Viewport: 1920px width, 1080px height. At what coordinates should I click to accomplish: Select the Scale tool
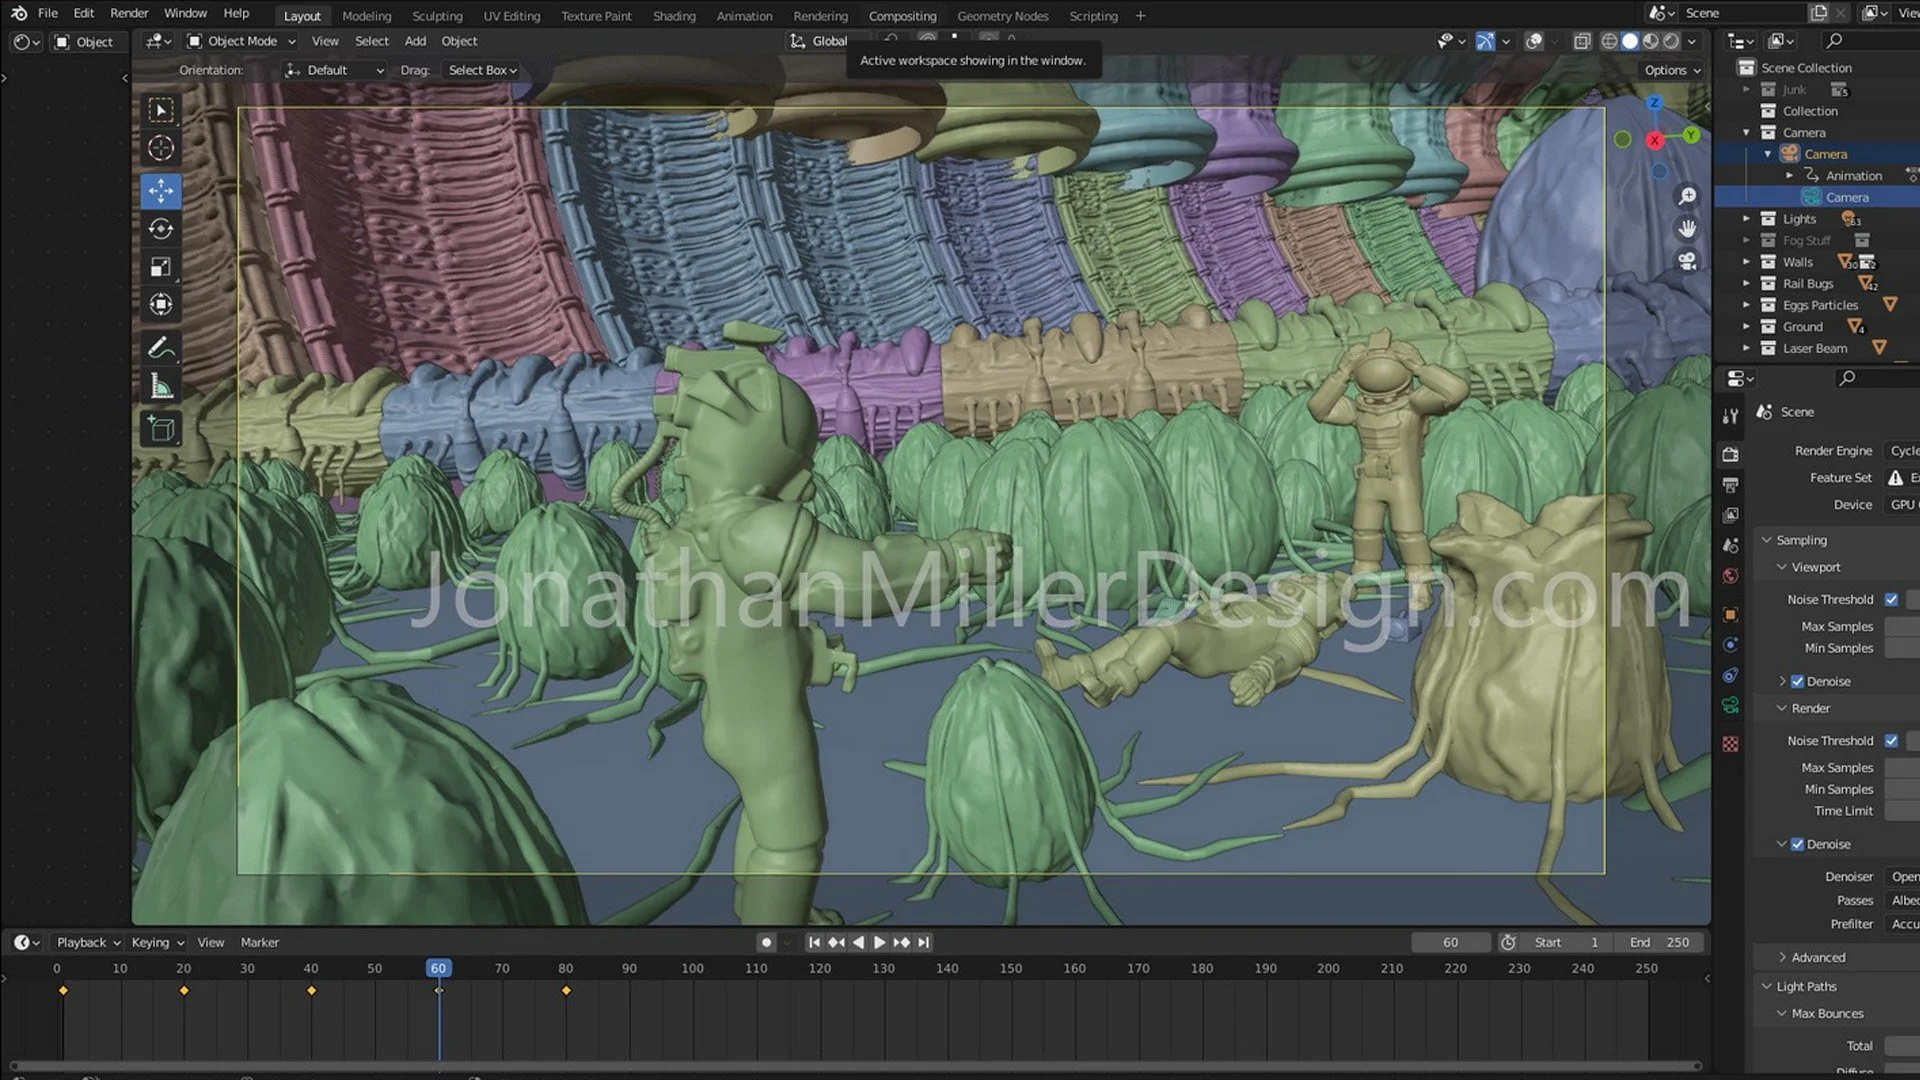[161, 267]
